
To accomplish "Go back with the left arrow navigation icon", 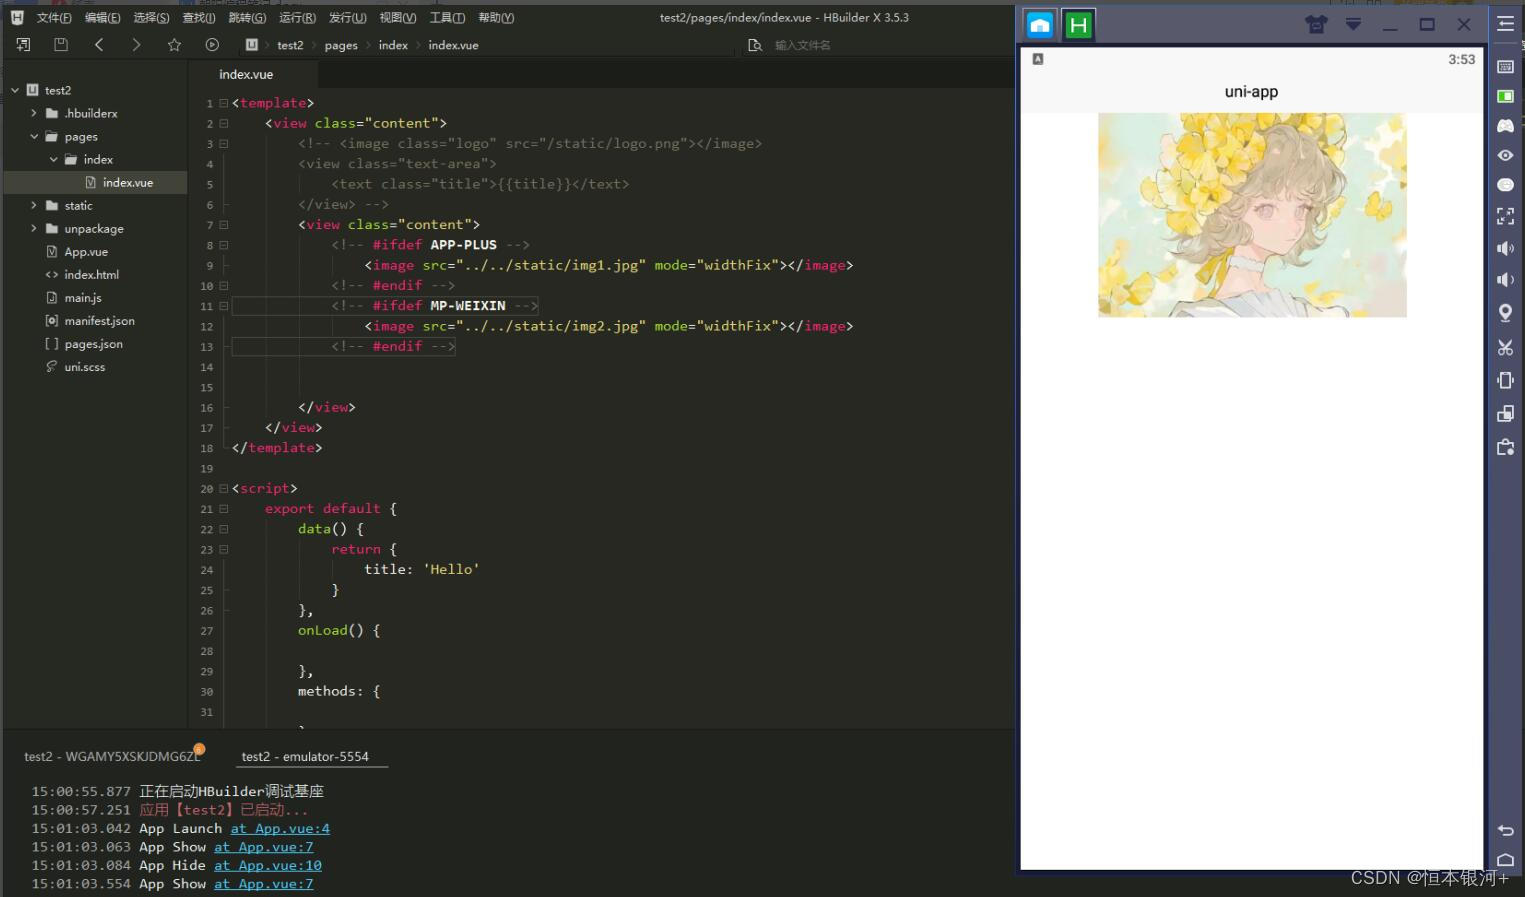I will click(99, 45).
